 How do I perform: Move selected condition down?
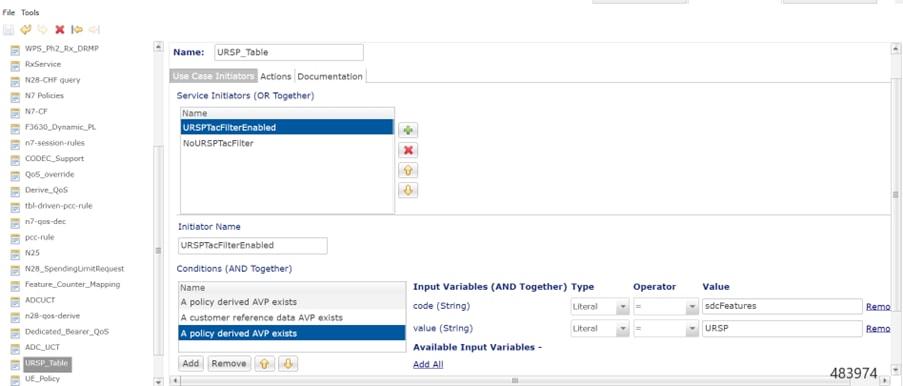[x=288, y=364]
